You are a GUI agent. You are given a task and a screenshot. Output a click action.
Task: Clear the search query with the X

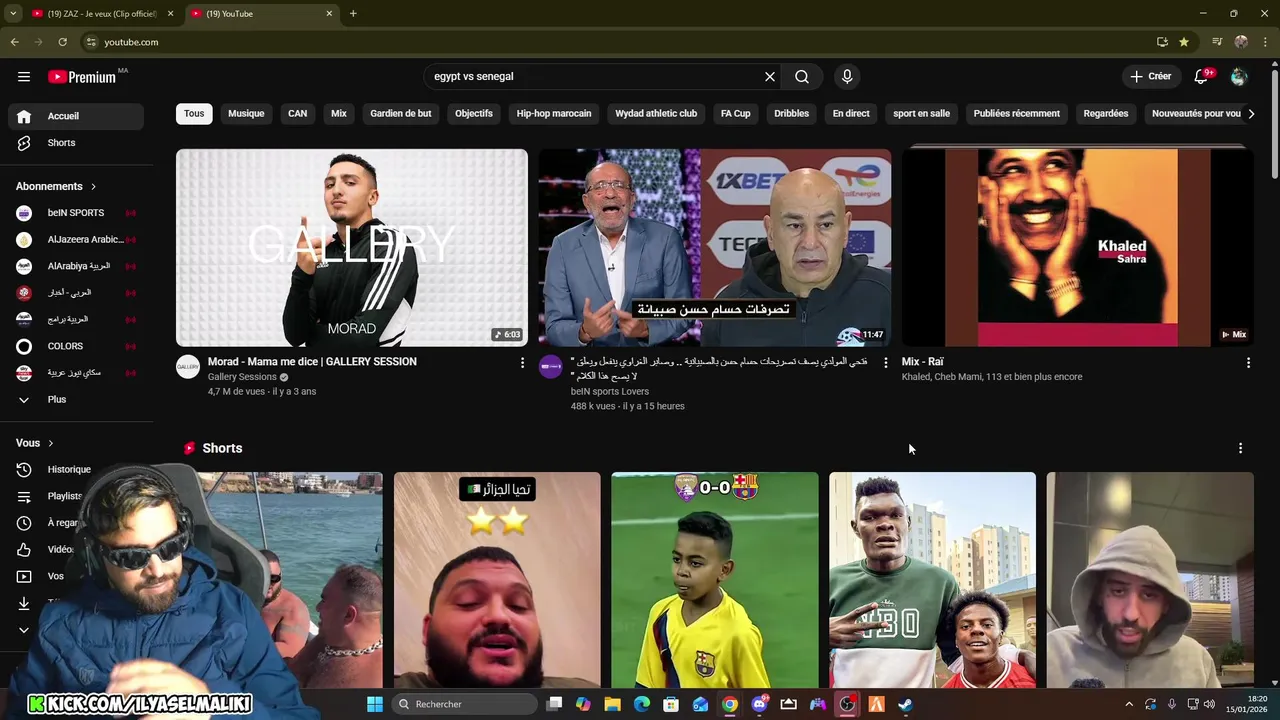click(x=770, y=76)
